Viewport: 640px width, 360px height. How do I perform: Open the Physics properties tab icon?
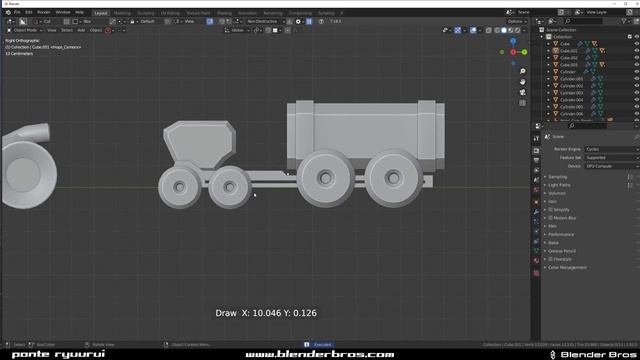[536, 231]
